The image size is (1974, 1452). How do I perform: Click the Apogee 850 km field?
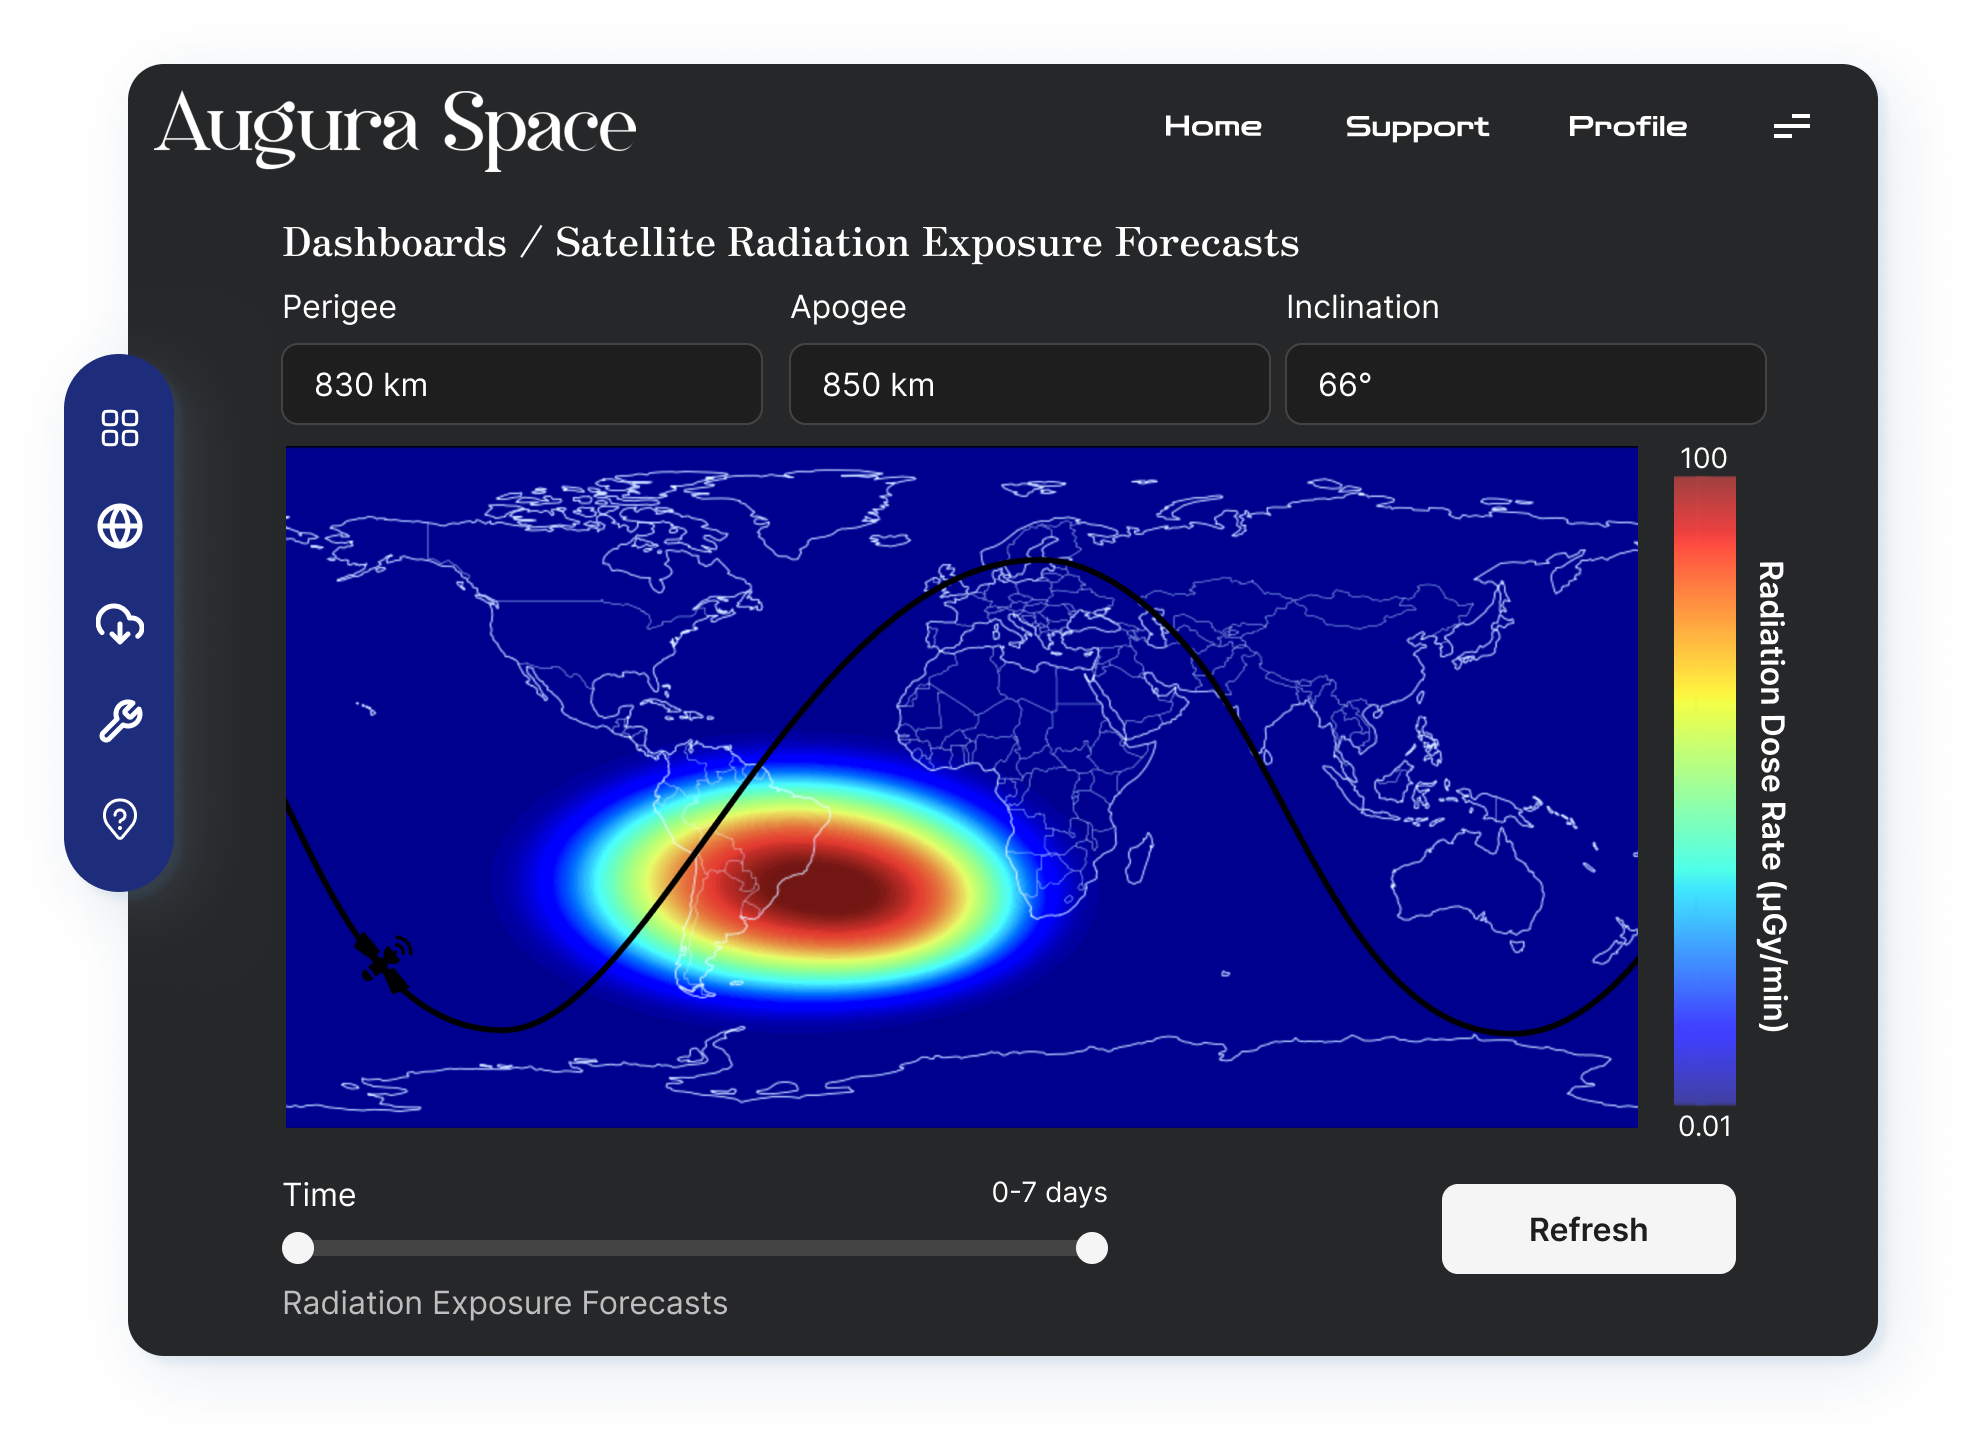click(x=1029, y=384)
